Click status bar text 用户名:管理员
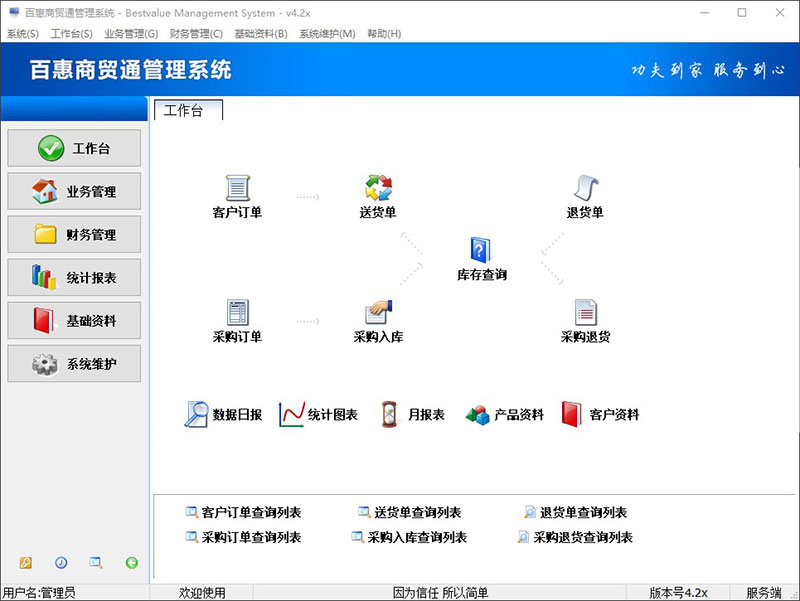 click(x=39, y=593)
